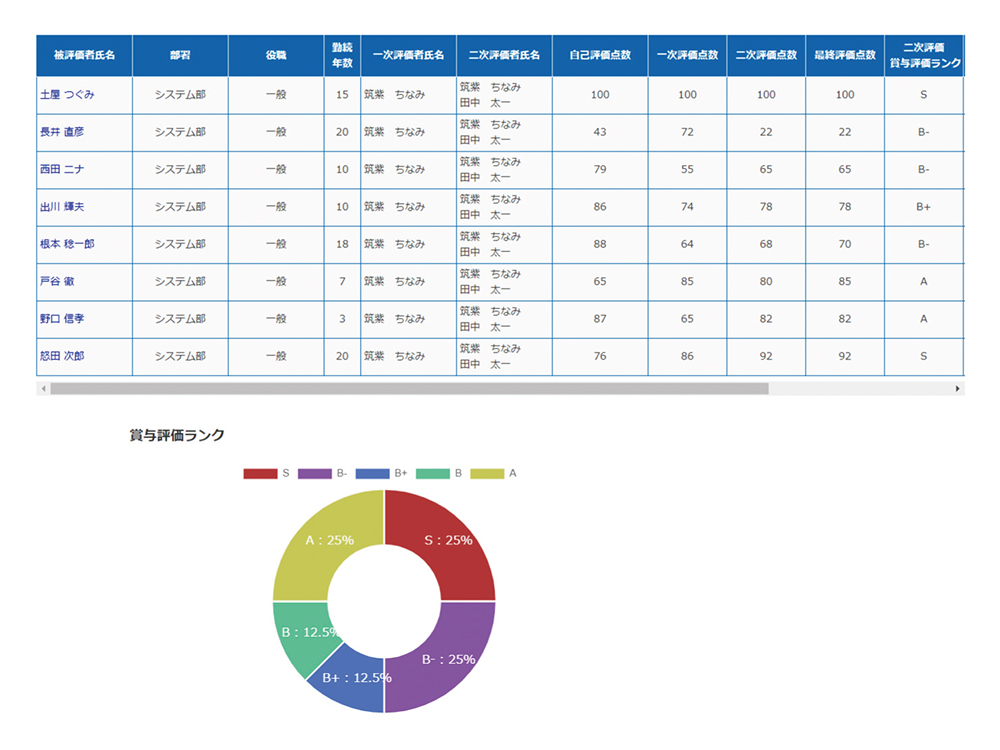Open employee 土屋 つぐみ's record

click(67, 95)
